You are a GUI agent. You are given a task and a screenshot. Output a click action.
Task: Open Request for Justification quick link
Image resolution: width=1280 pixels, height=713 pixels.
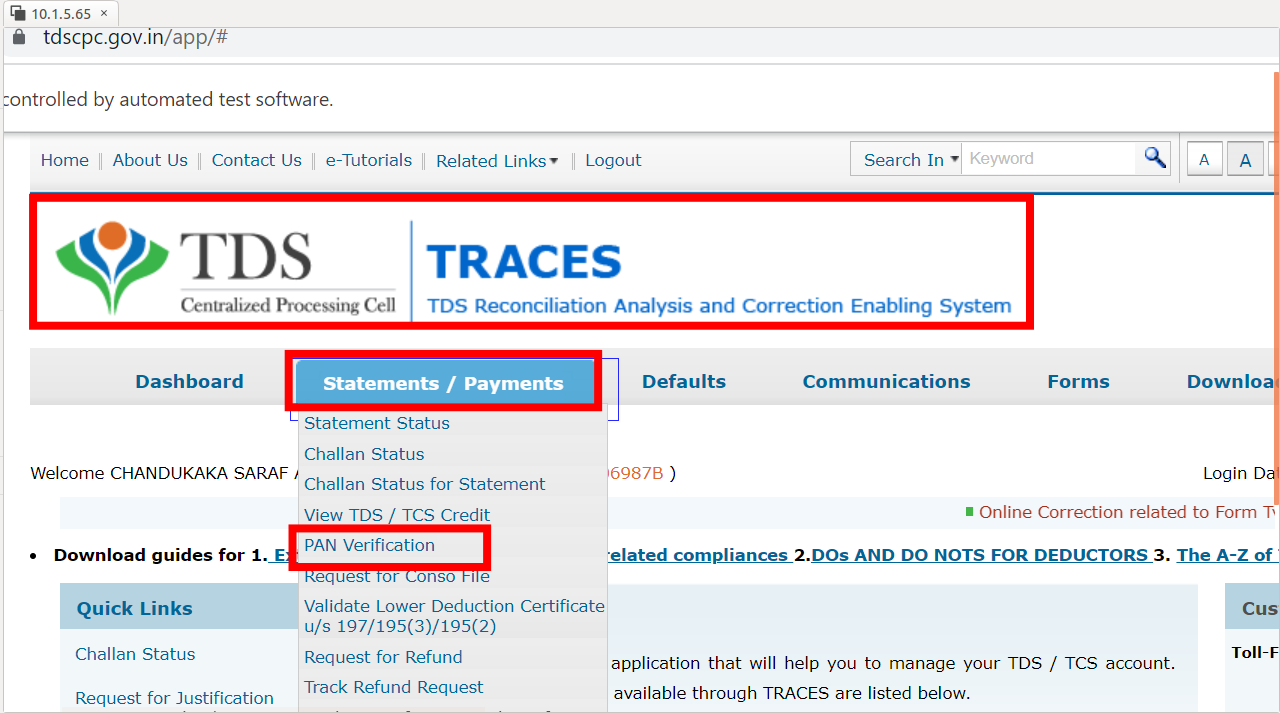pos(174,698)
